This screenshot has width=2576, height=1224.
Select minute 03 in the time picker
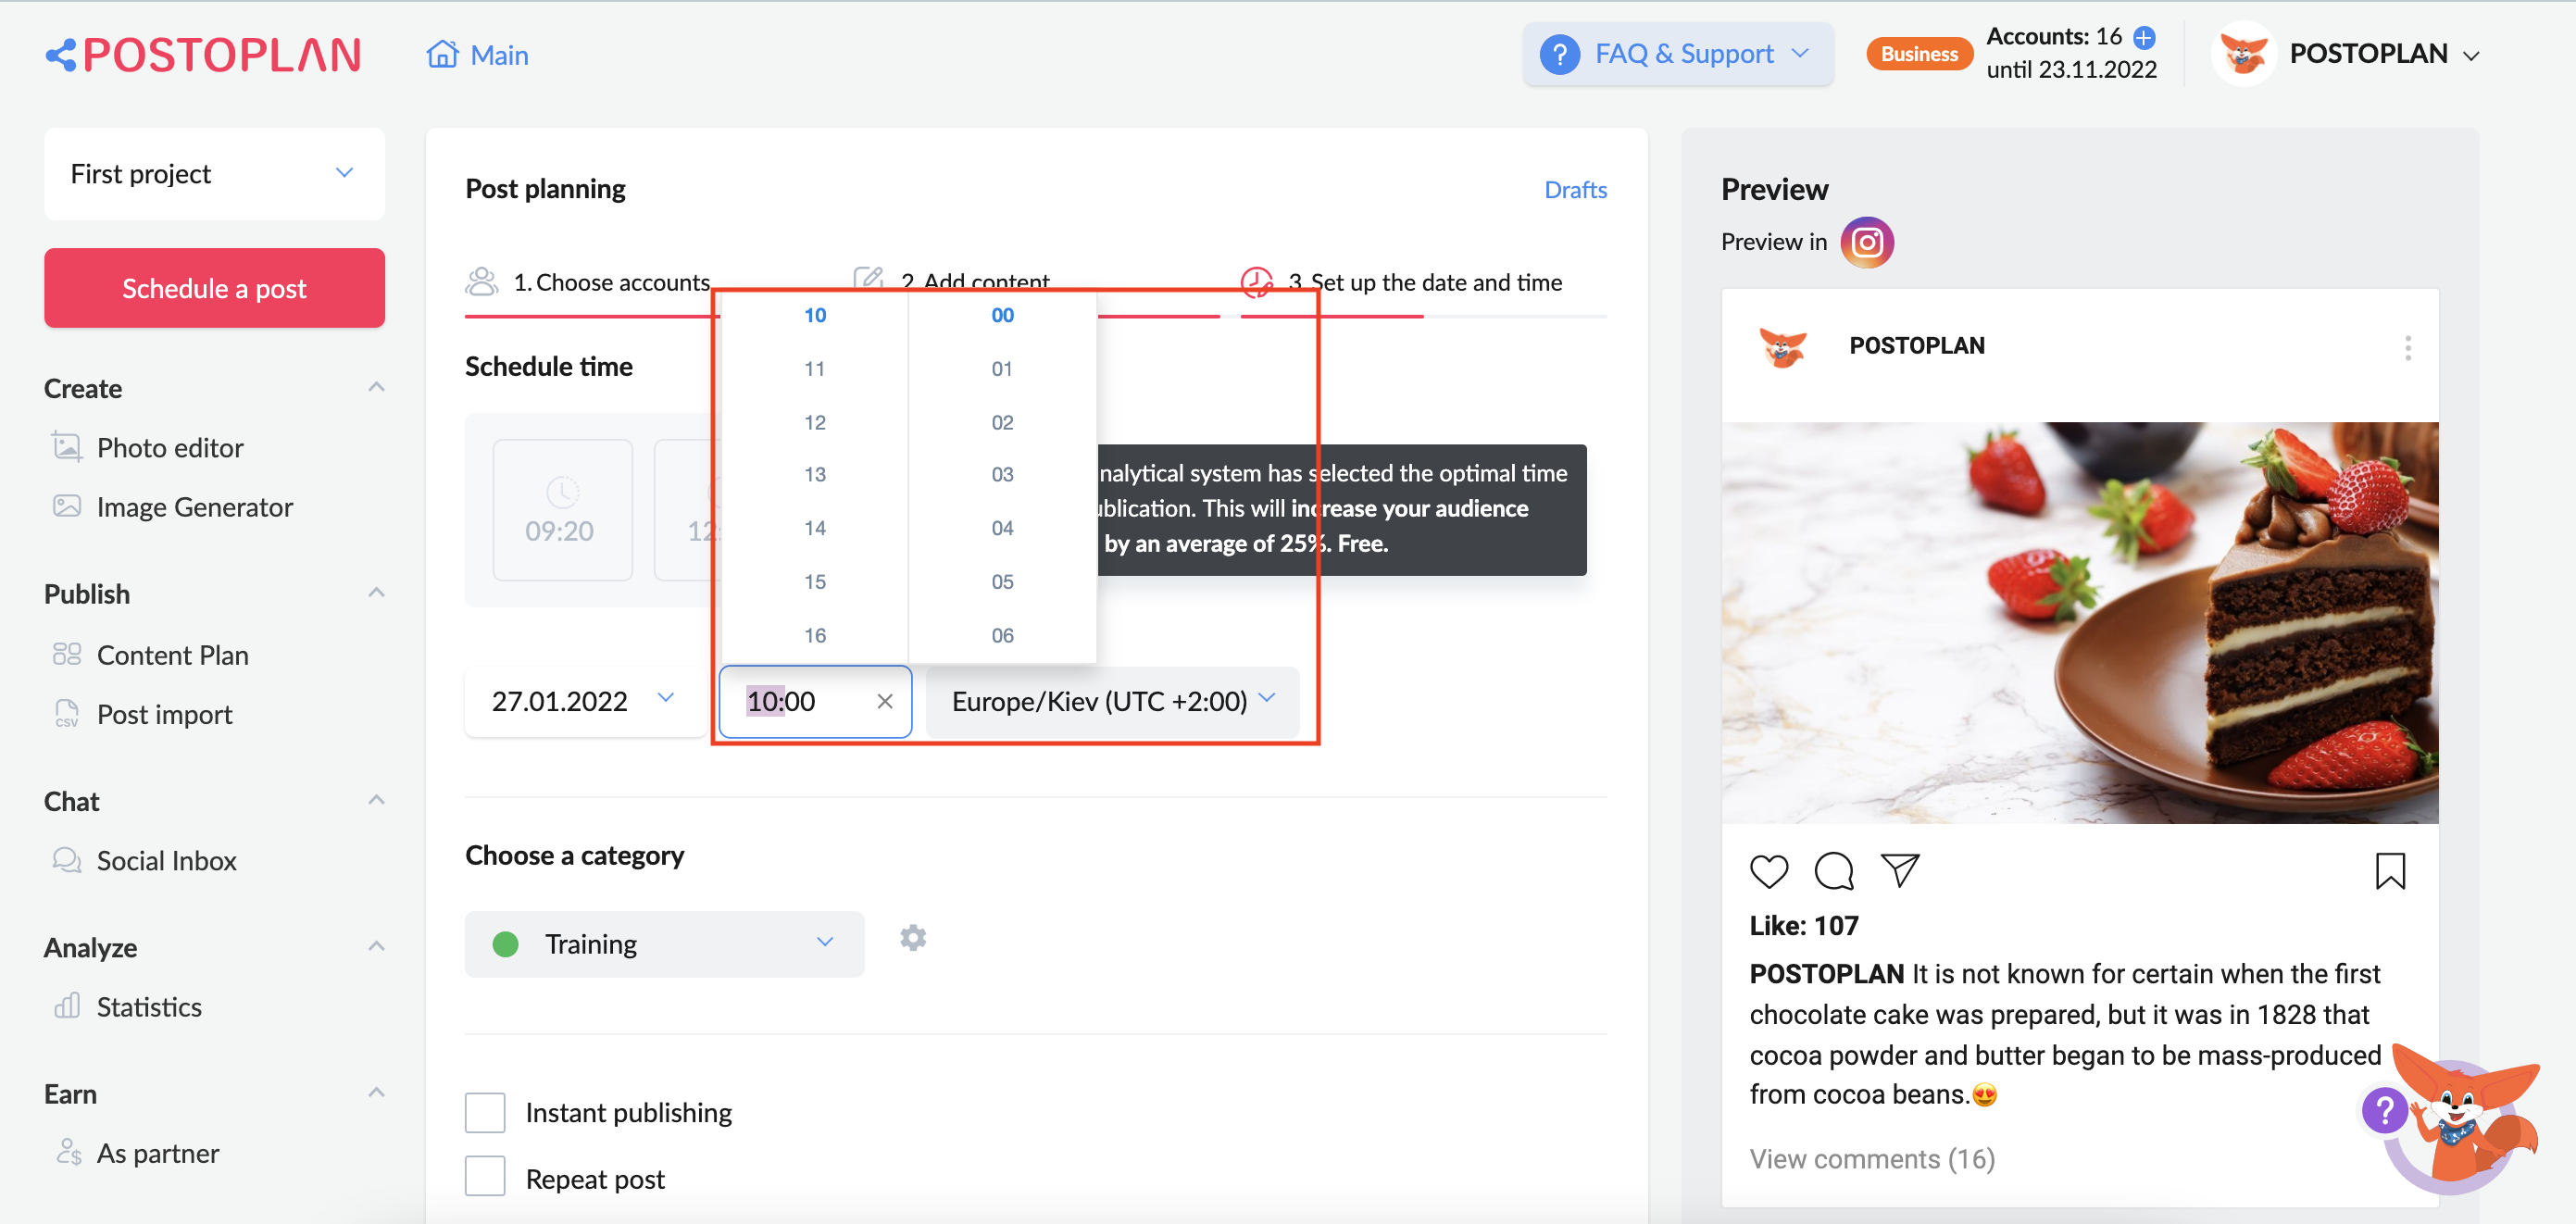[x=1002, y=474]
